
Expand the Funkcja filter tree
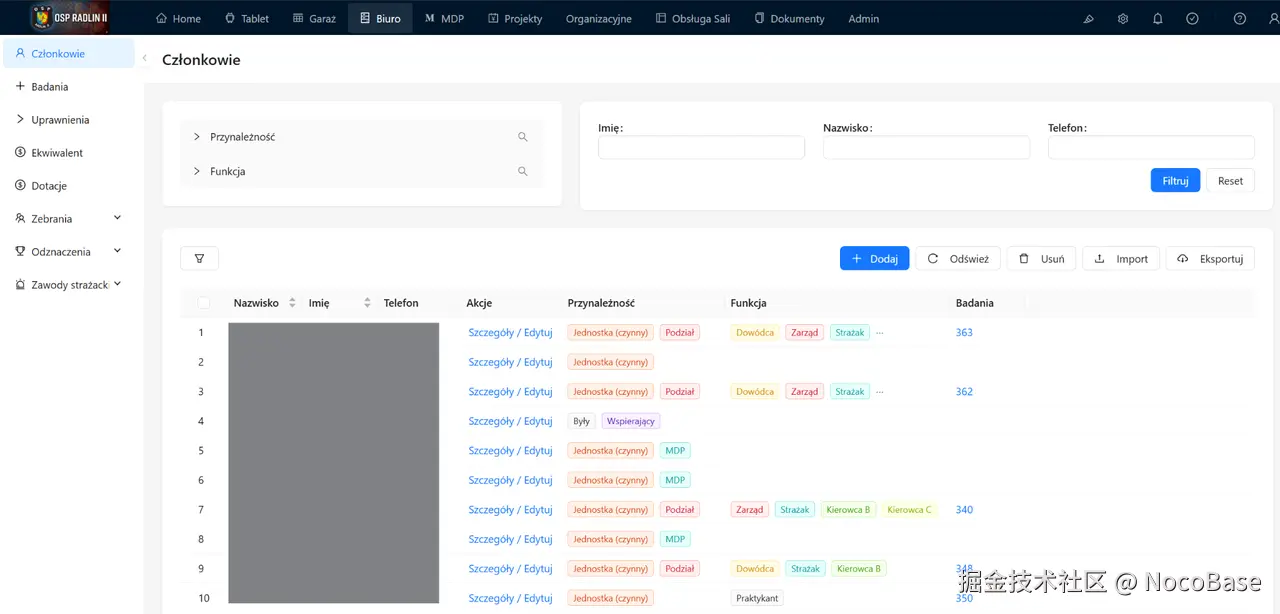(197, 171)
